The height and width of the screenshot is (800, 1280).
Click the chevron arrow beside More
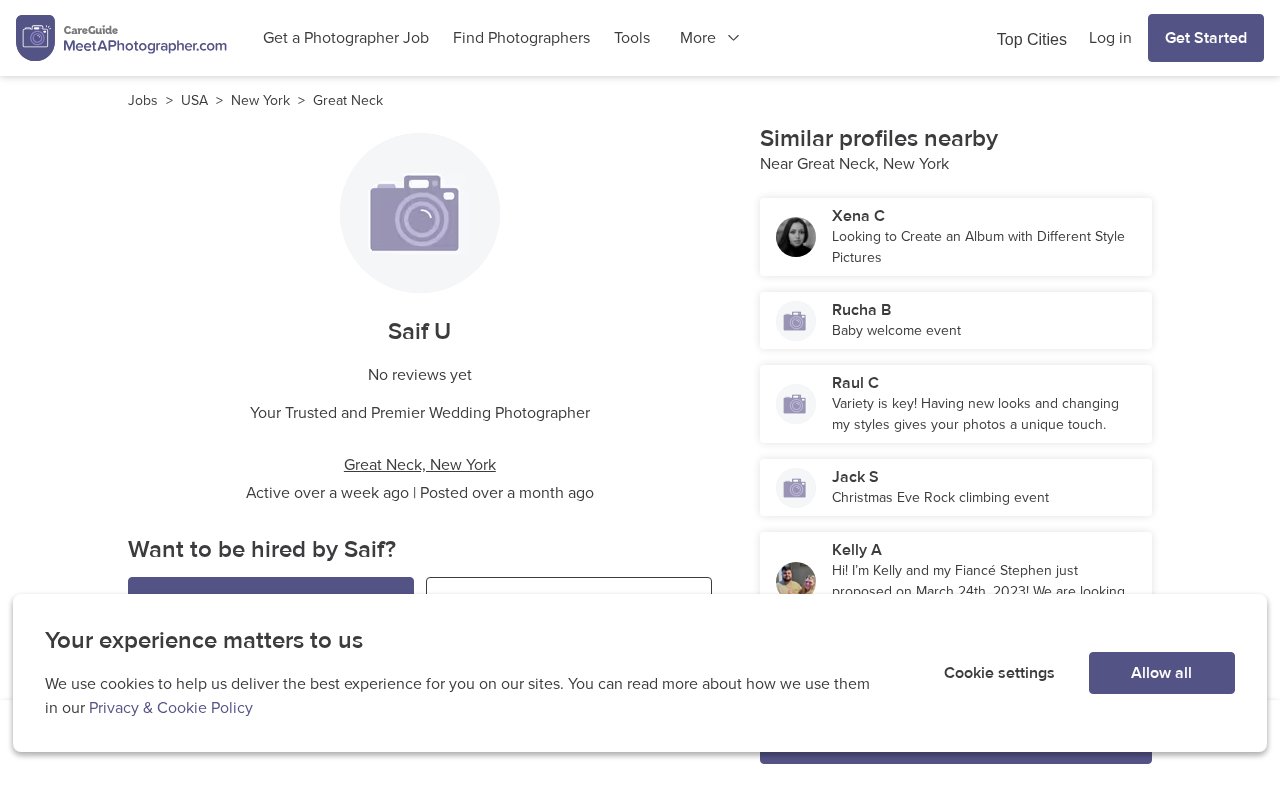pyautogui.click(x=733, y=38)
